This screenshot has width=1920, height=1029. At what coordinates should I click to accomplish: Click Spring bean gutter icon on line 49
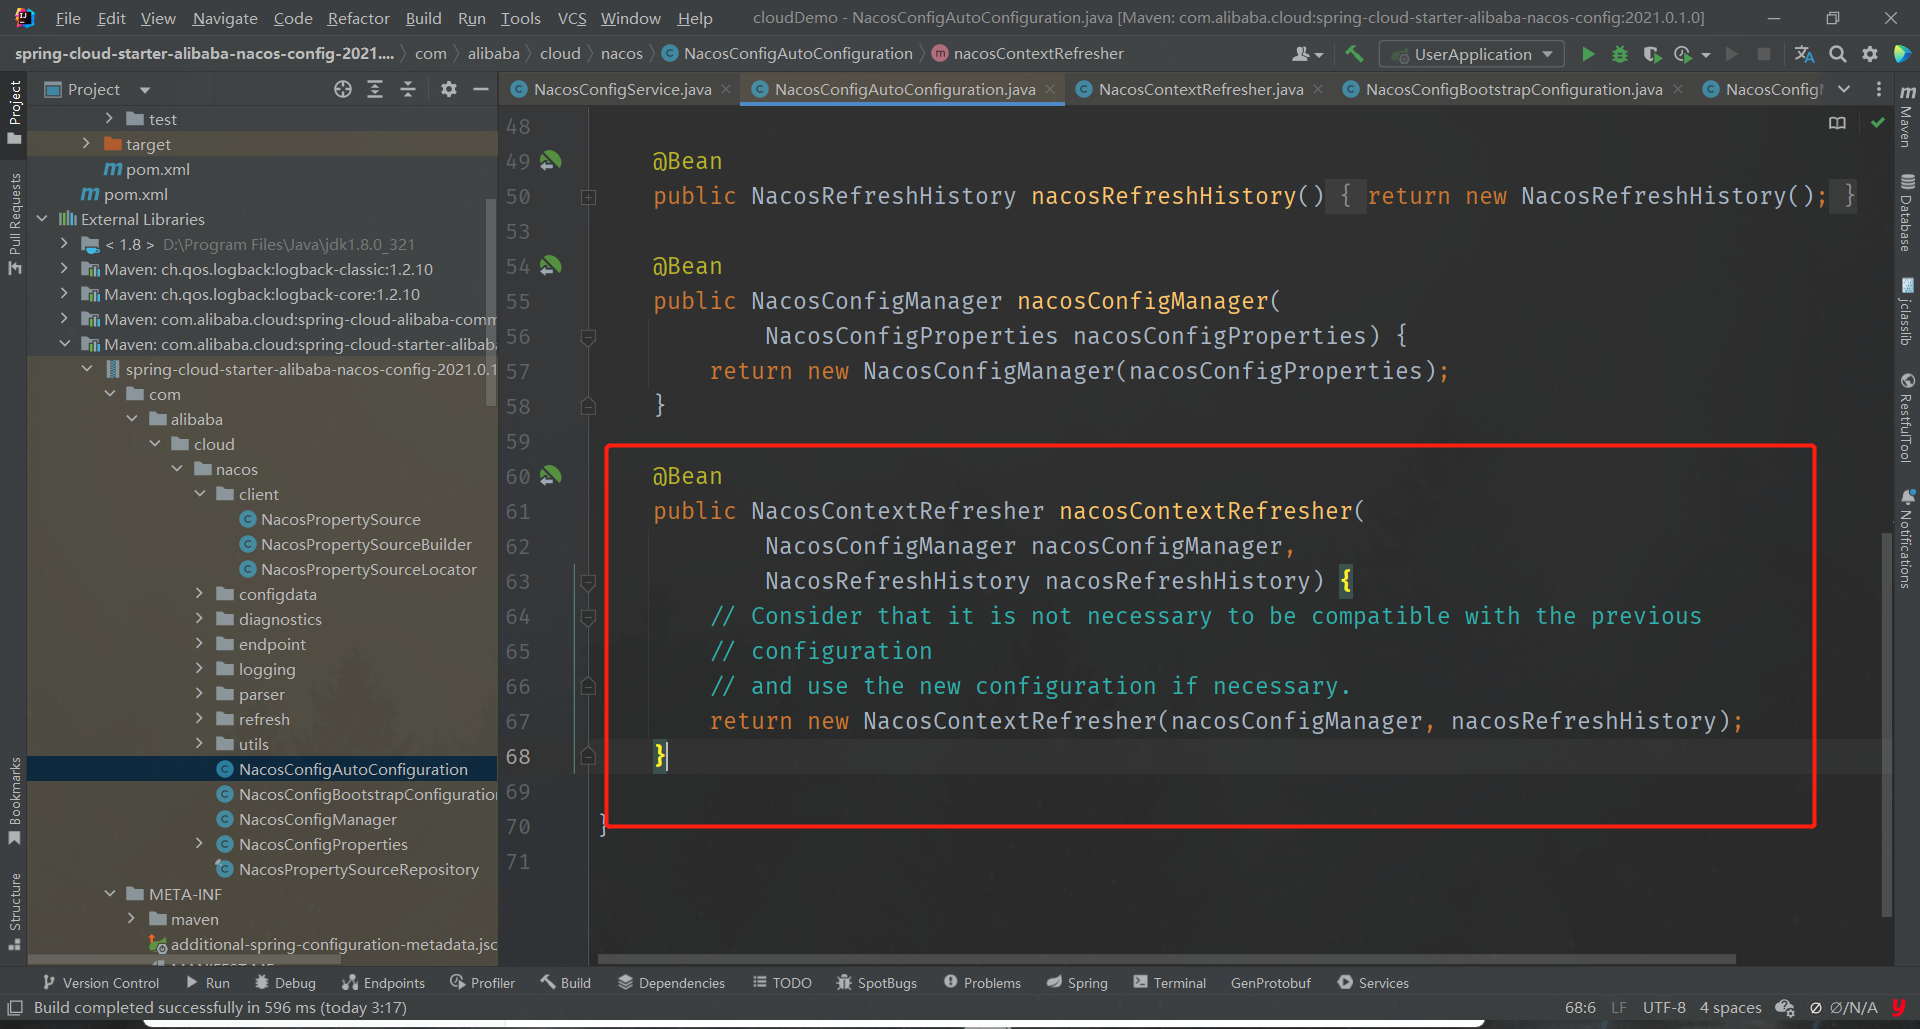click(551, 160)
